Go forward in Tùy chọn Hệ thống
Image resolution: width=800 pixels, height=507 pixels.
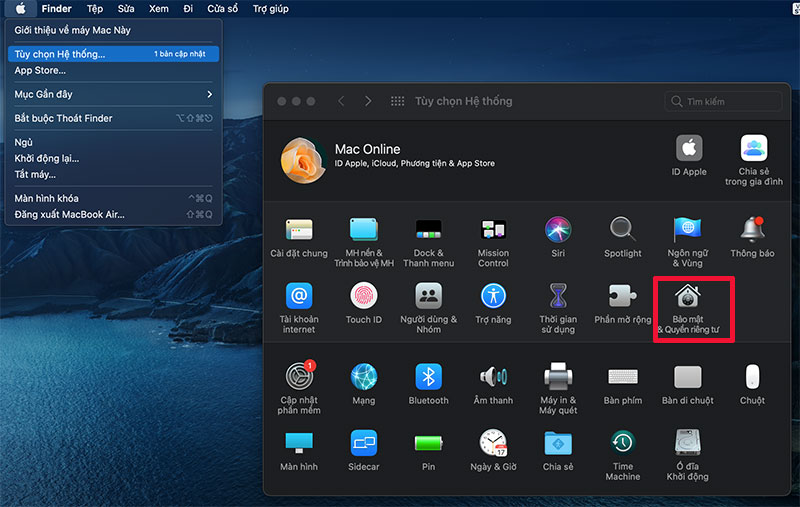coord(368,101)
